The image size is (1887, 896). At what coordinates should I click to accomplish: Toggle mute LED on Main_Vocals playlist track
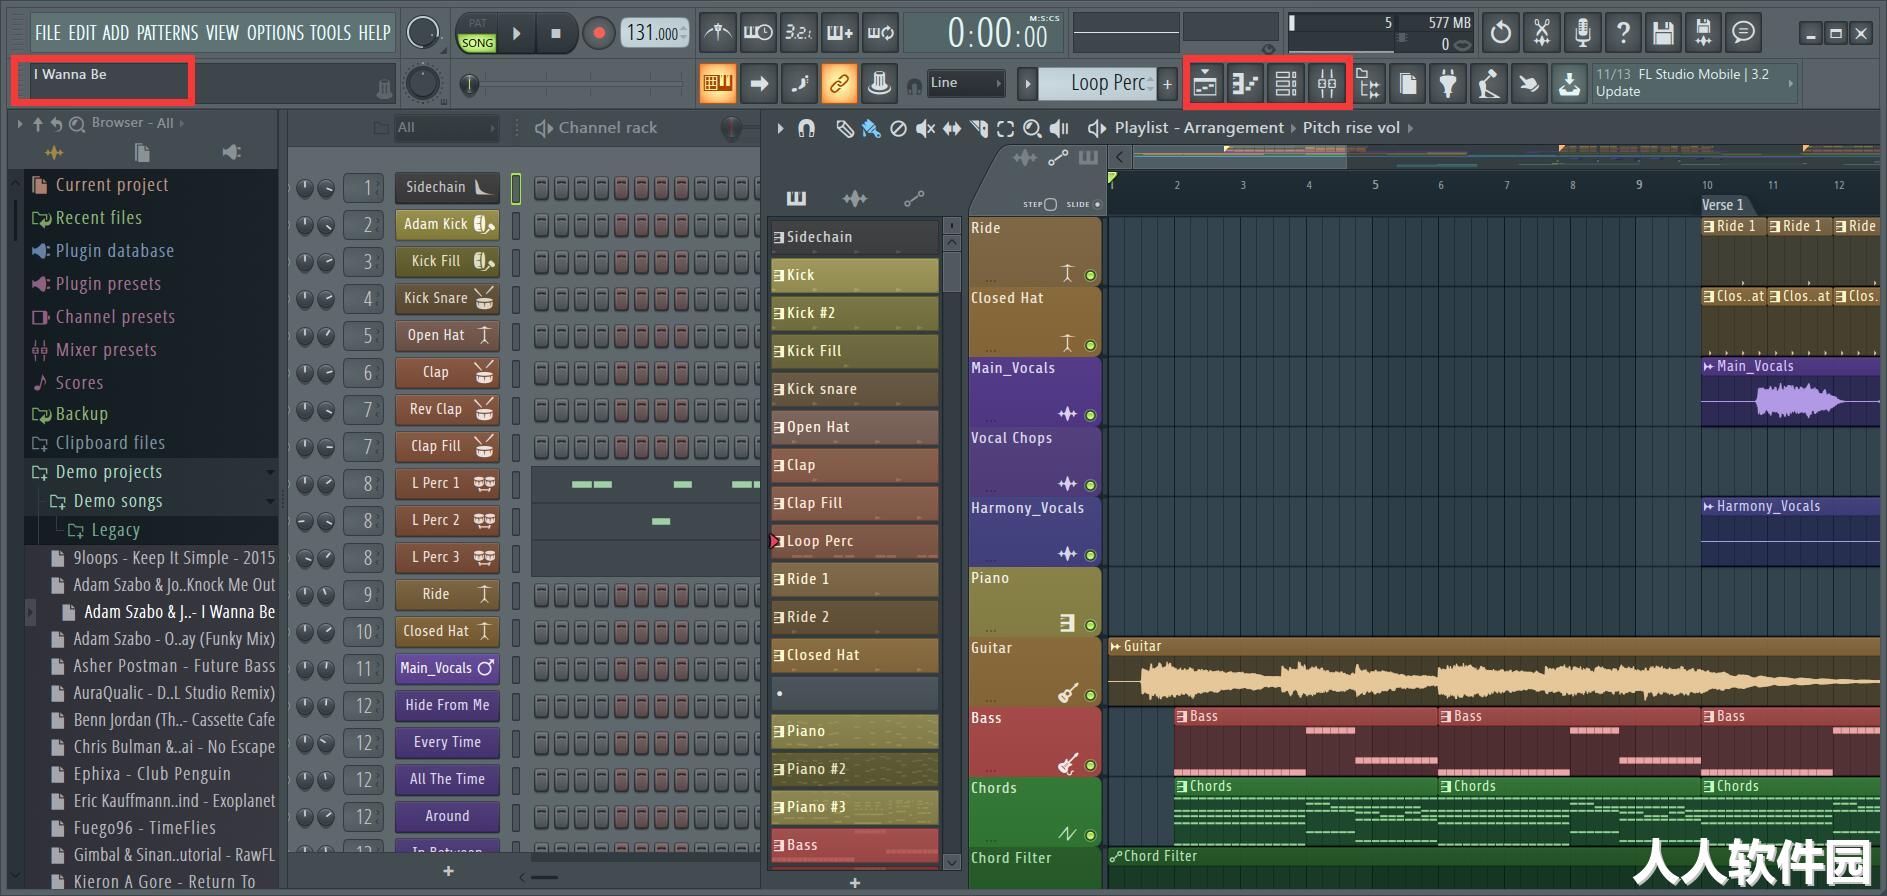tap(1090, 415)
